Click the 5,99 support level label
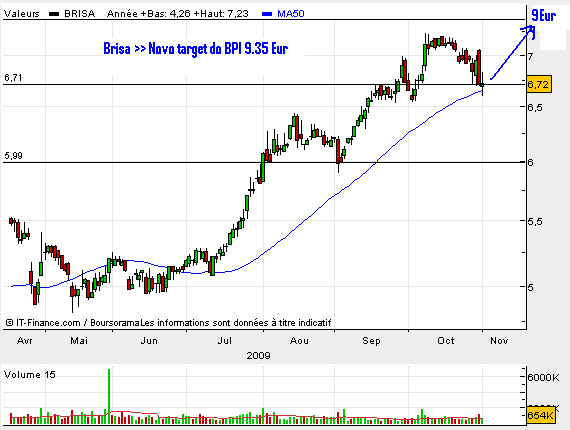The height and width of the screenshot is (430, 570). point(13,156)
